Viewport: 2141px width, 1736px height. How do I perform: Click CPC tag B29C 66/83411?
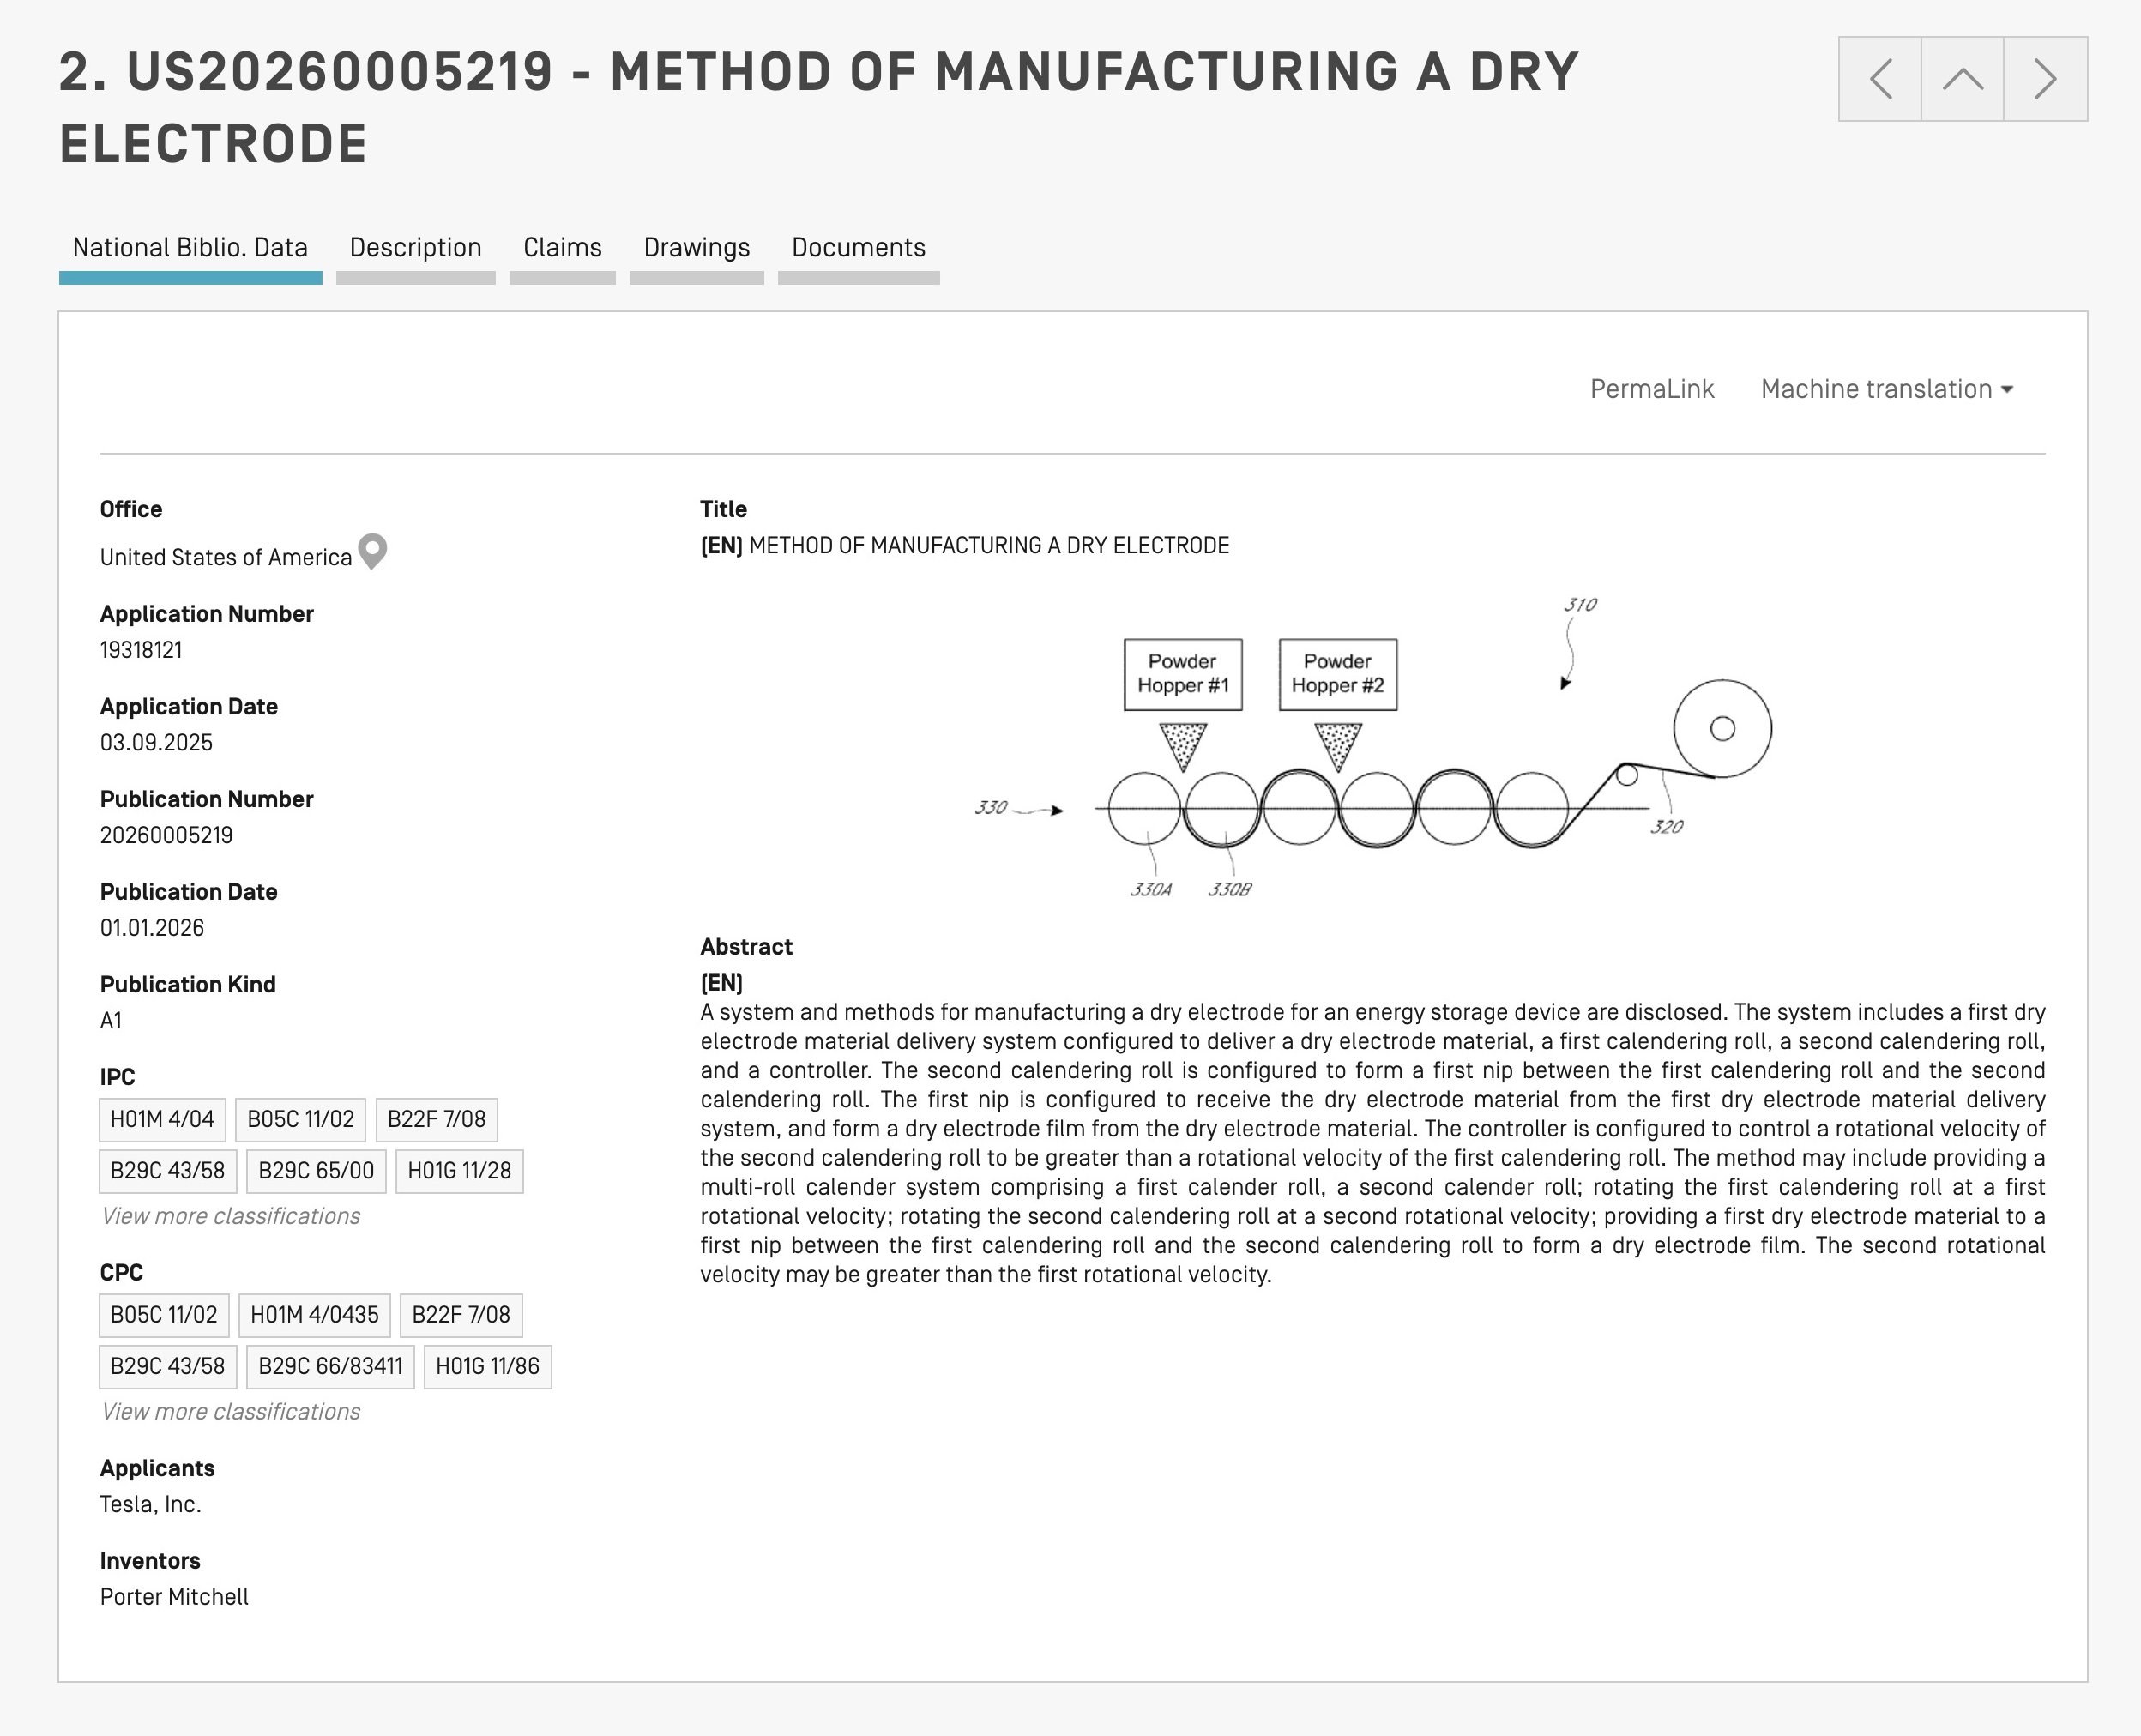330,1366
